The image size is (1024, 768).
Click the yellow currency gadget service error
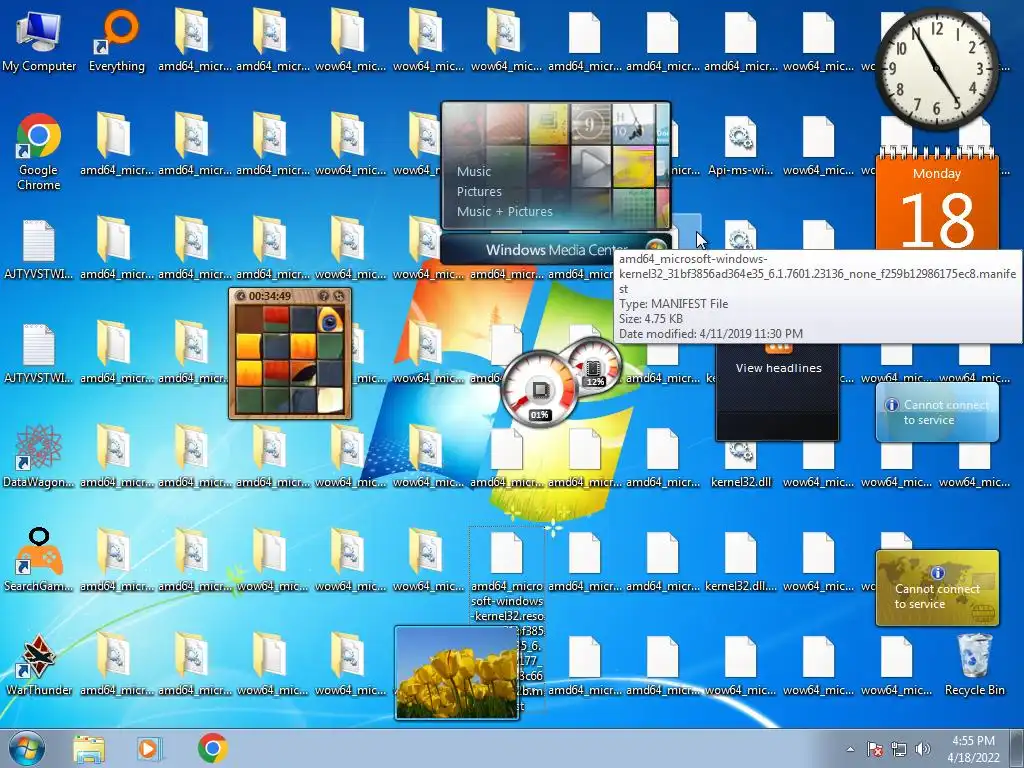pos(937,588)
